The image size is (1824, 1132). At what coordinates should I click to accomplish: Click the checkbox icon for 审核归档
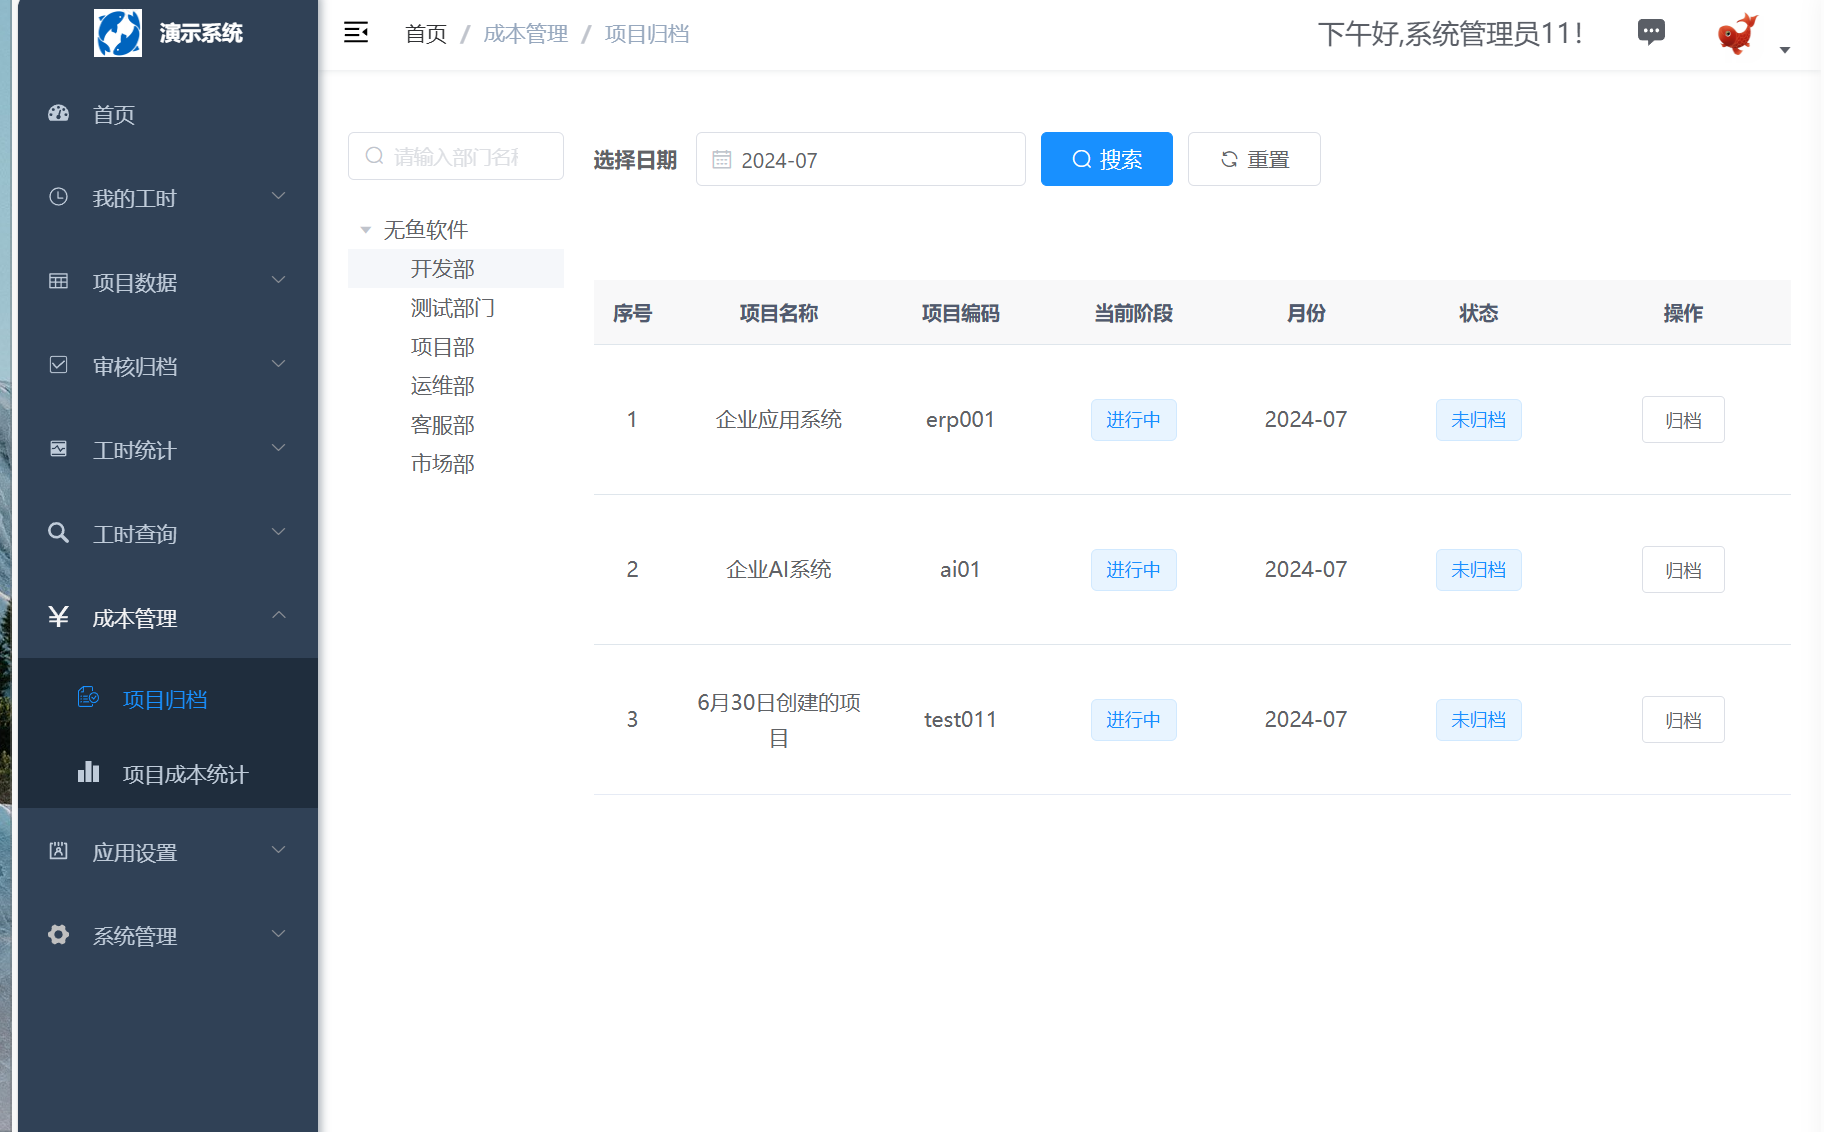pyautogui.click(x=59, y=365)
